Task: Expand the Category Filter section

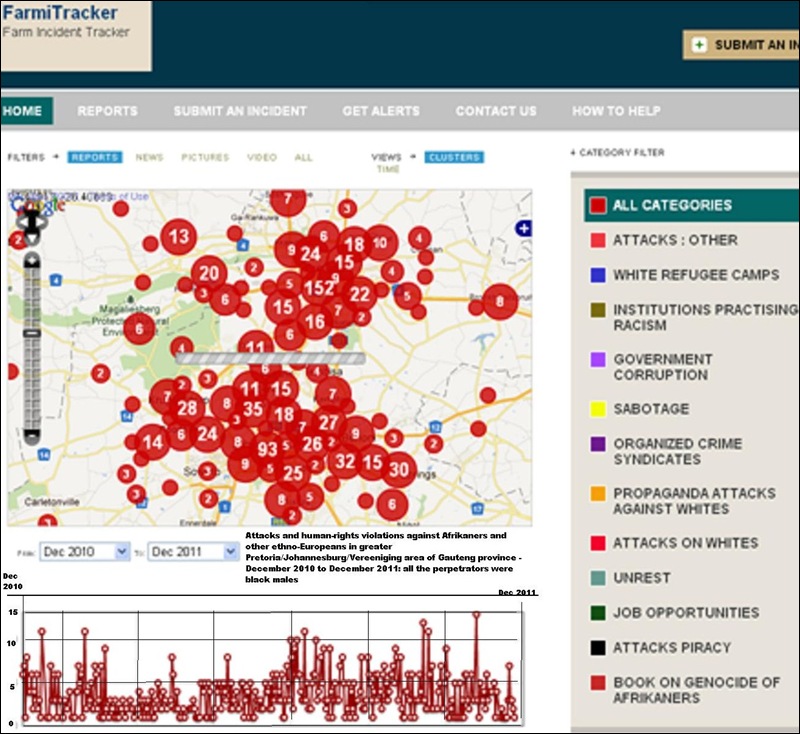Action: click(617, 153)
